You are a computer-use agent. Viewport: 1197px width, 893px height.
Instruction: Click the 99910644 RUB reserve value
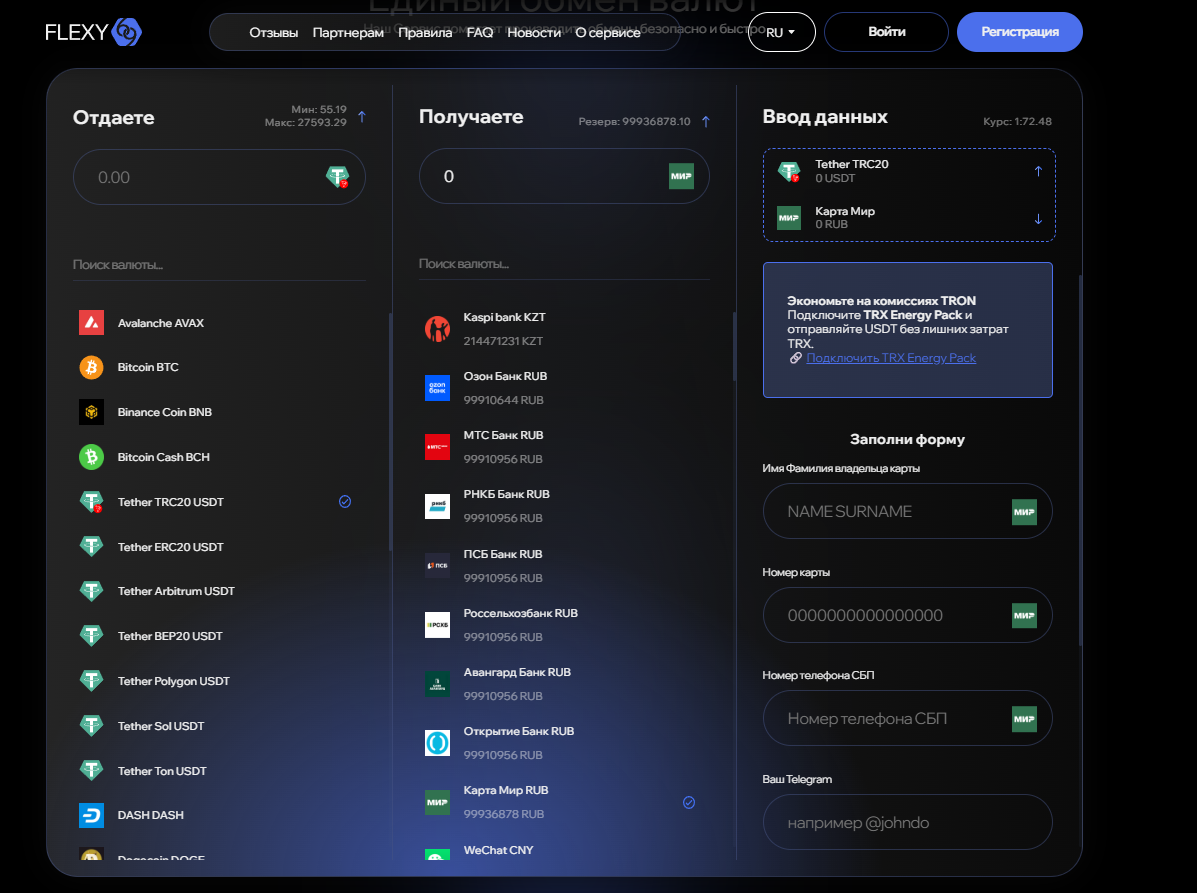click(503, 400)
